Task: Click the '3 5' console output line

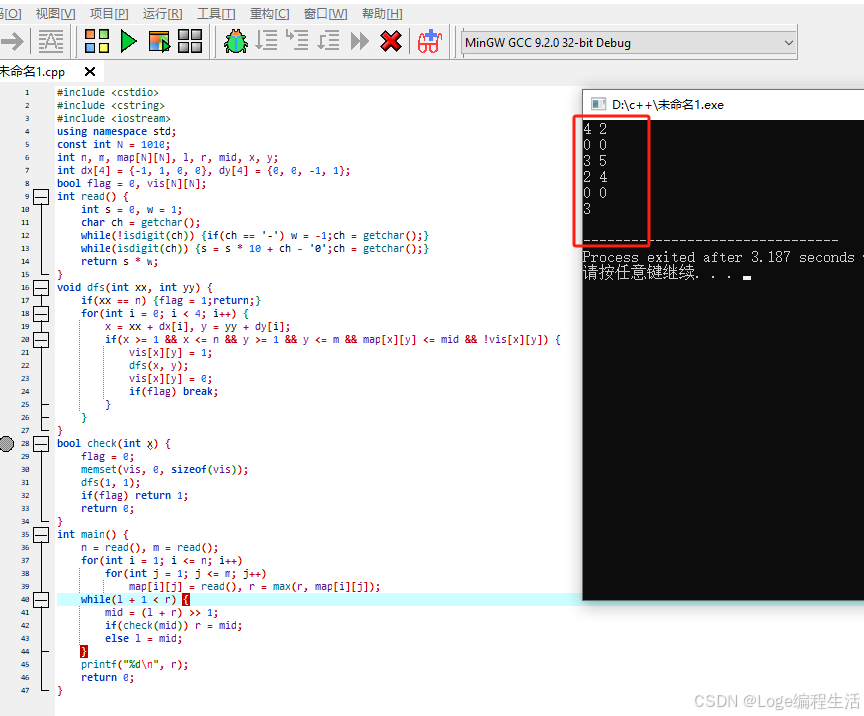Action: 595,161
